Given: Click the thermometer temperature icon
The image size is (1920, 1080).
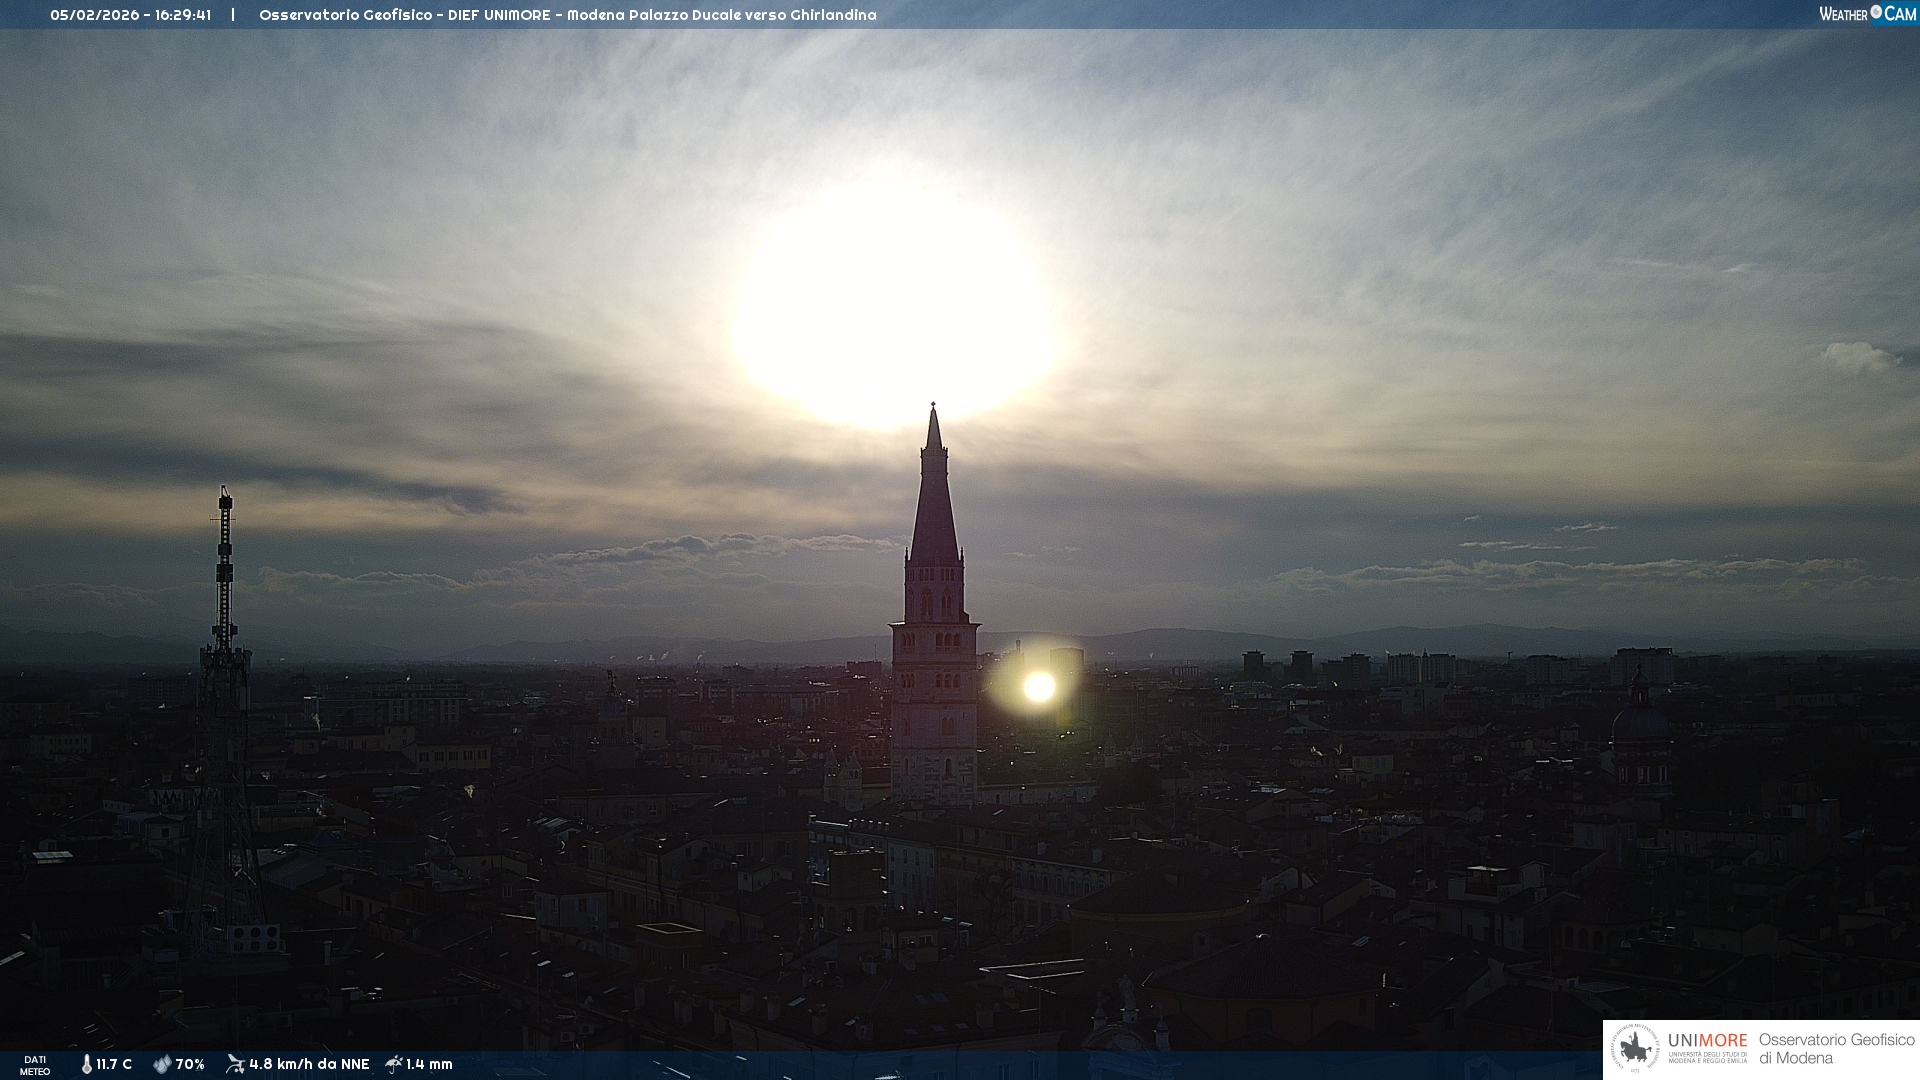Looking at the screenshot, I should coord(87,1064).
